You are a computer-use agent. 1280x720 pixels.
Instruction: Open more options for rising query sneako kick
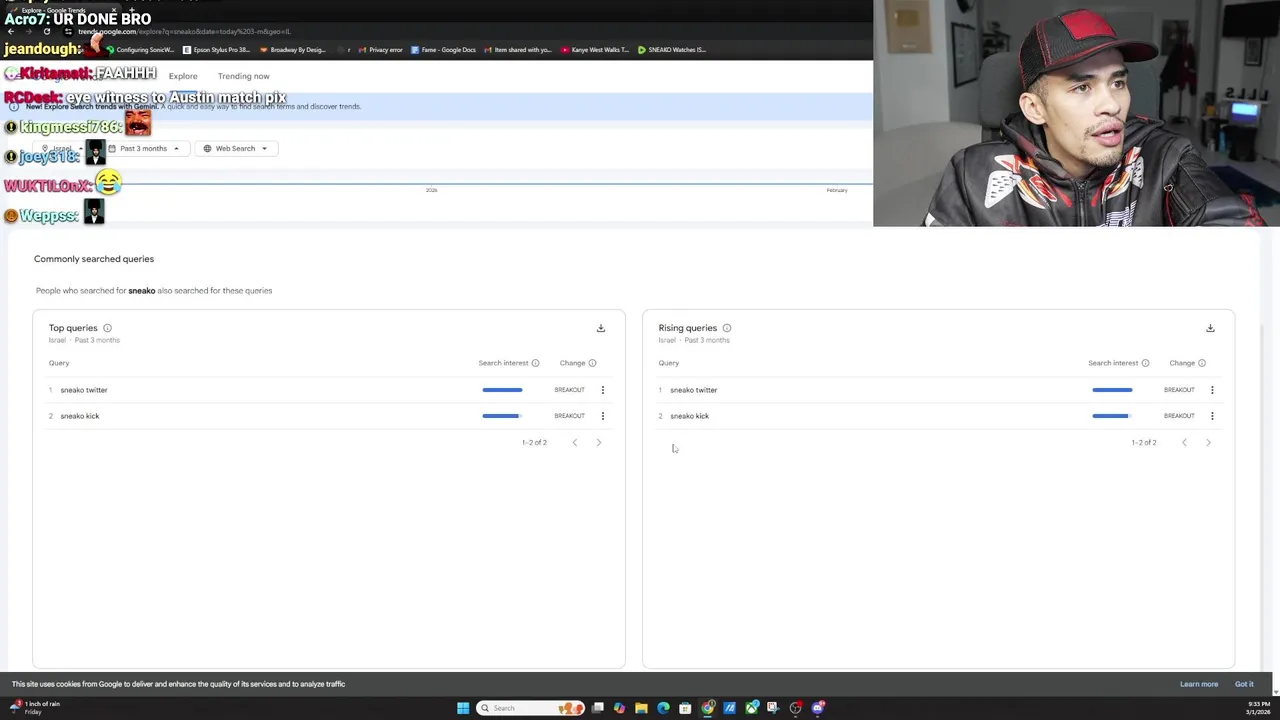tap(1212, 416)
